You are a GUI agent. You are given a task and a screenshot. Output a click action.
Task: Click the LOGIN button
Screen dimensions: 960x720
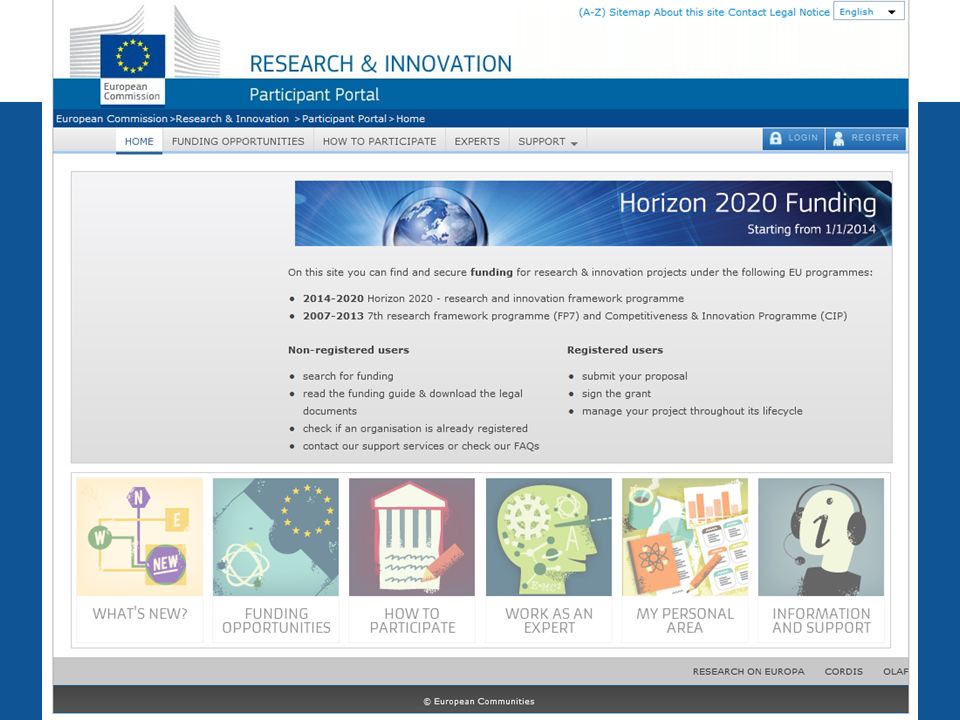793,138
